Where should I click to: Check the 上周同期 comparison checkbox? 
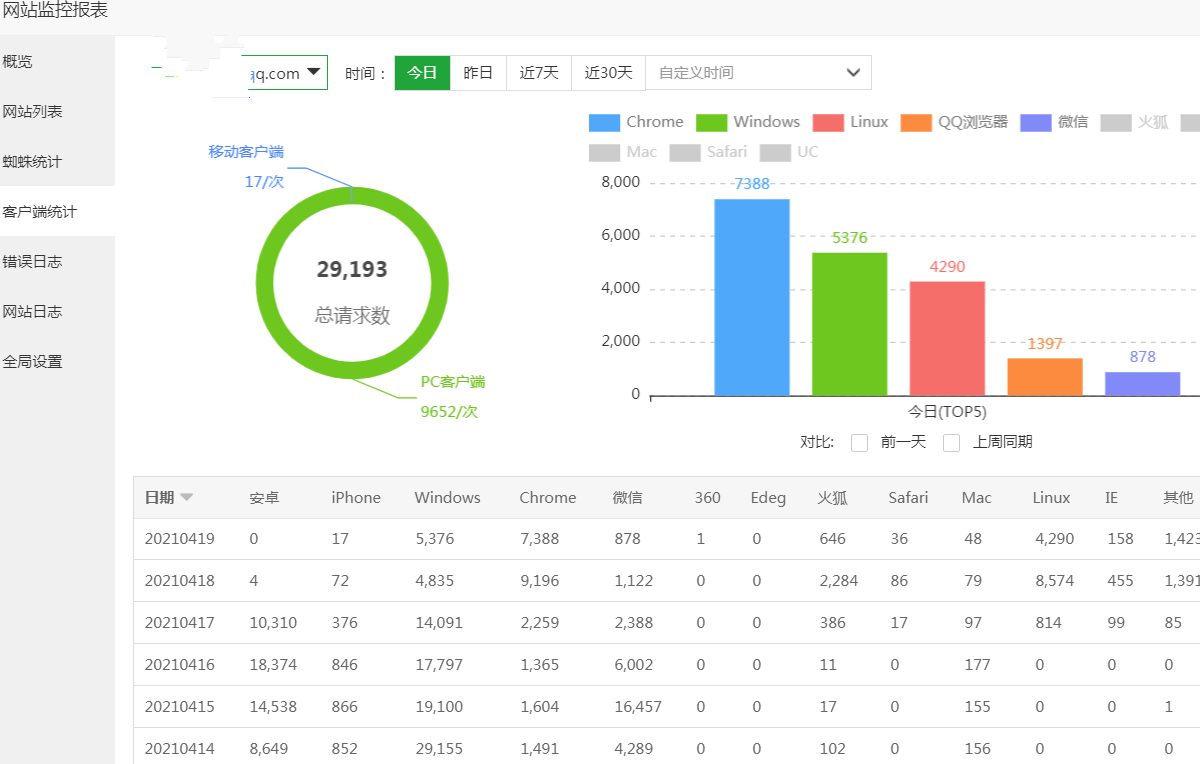coord(951,443)
